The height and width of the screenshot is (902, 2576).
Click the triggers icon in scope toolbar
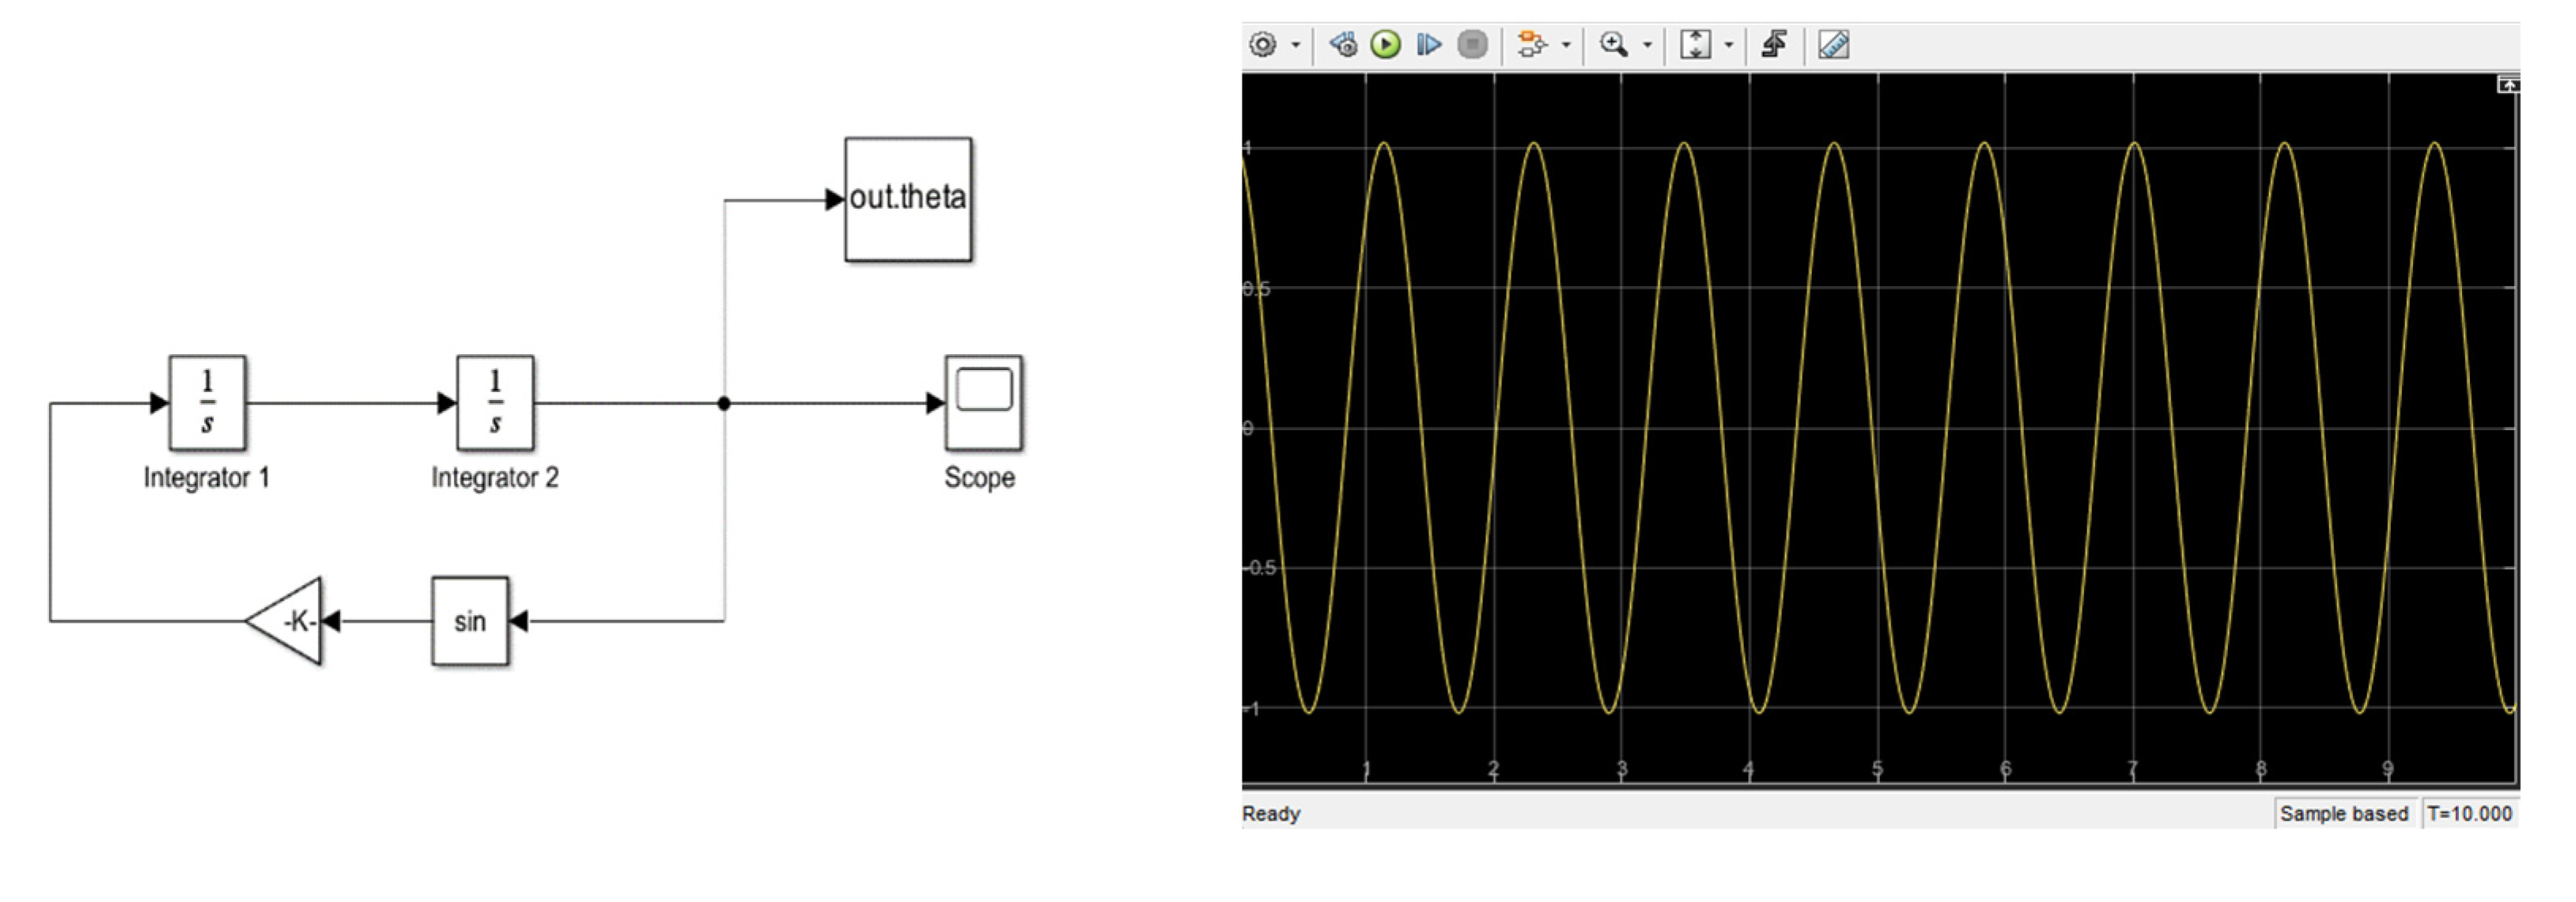pos(1775,45)
